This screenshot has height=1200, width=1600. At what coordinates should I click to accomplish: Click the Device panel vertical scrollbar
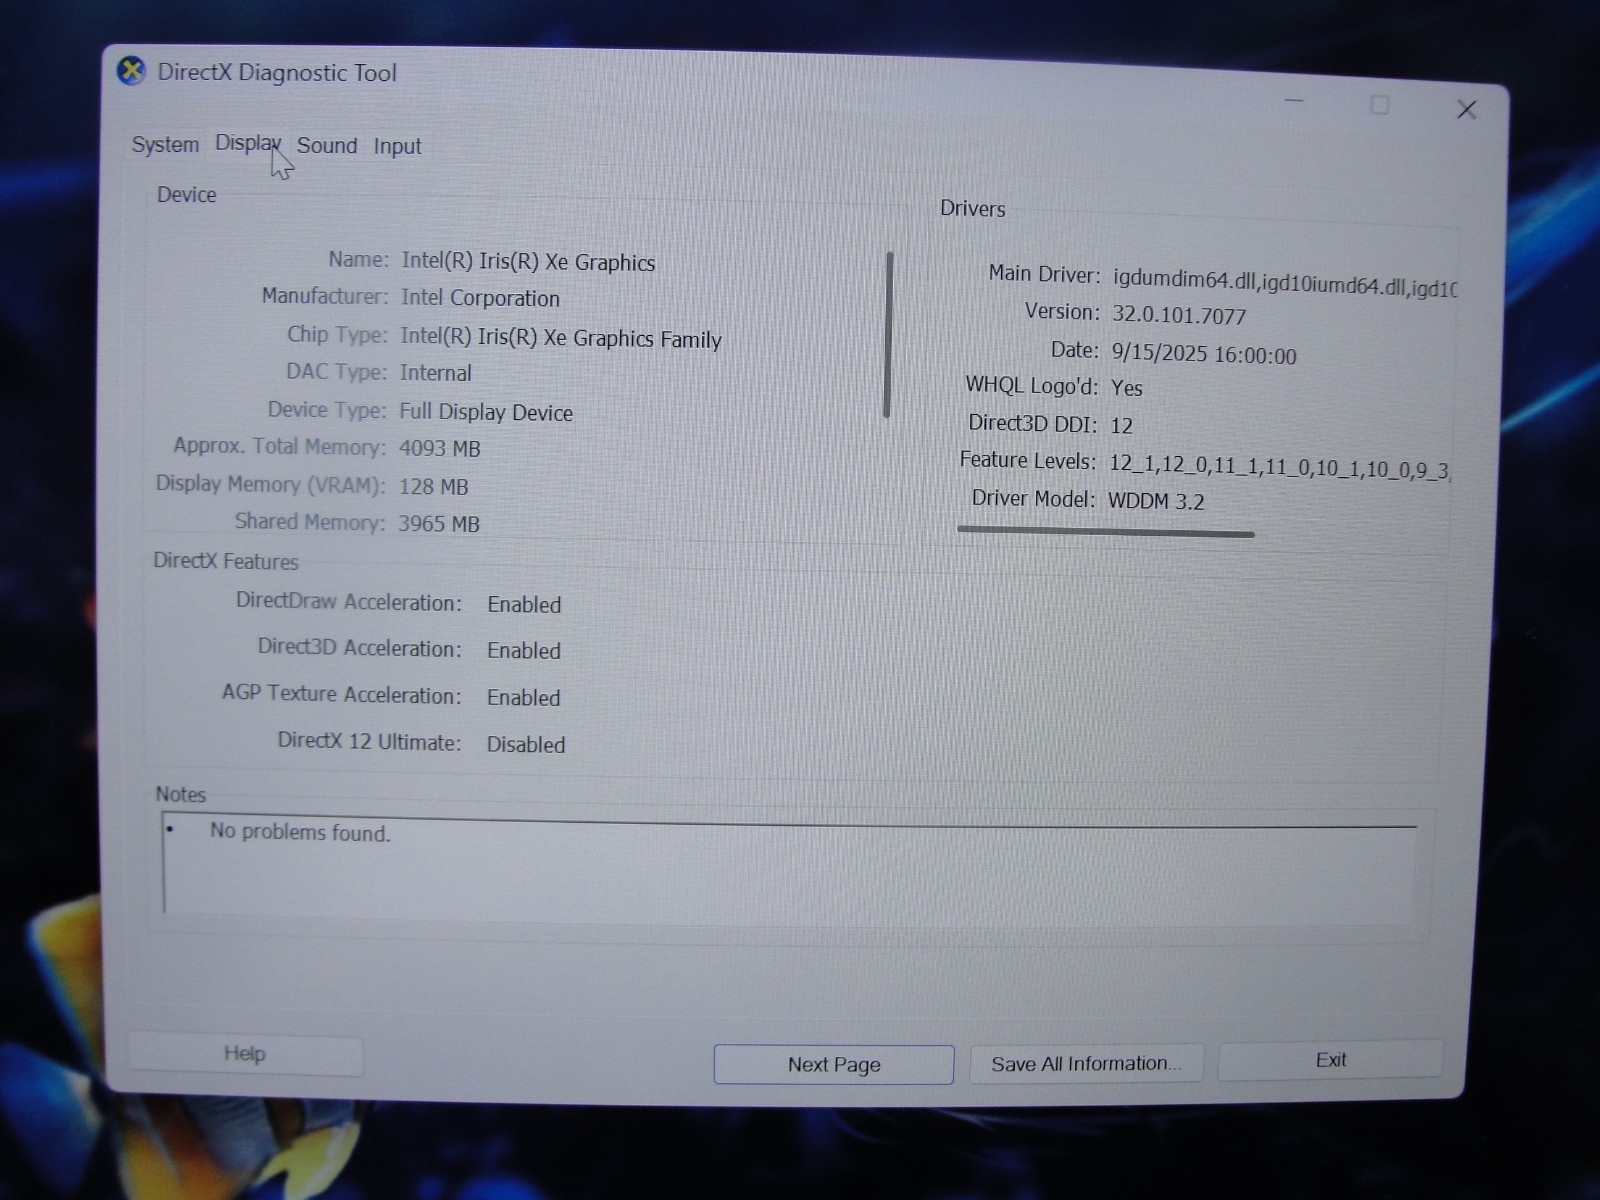888,334
